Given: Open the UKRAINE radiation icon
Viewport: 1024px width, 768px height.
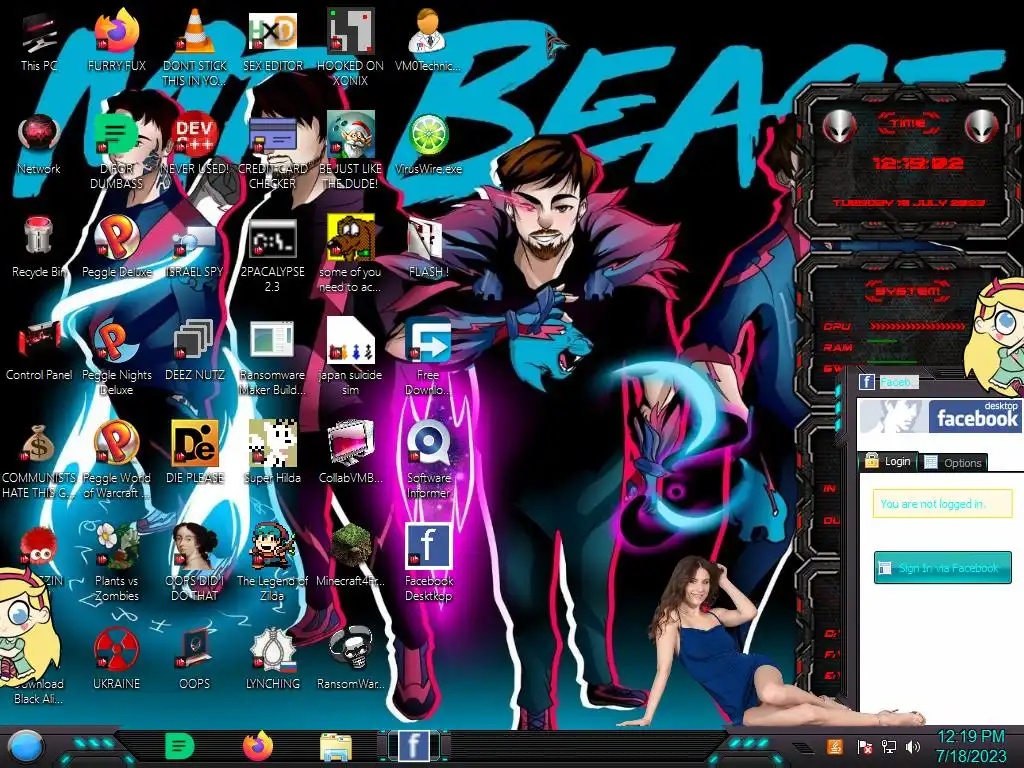Looking at the screenshot, I should pos(117,649).
